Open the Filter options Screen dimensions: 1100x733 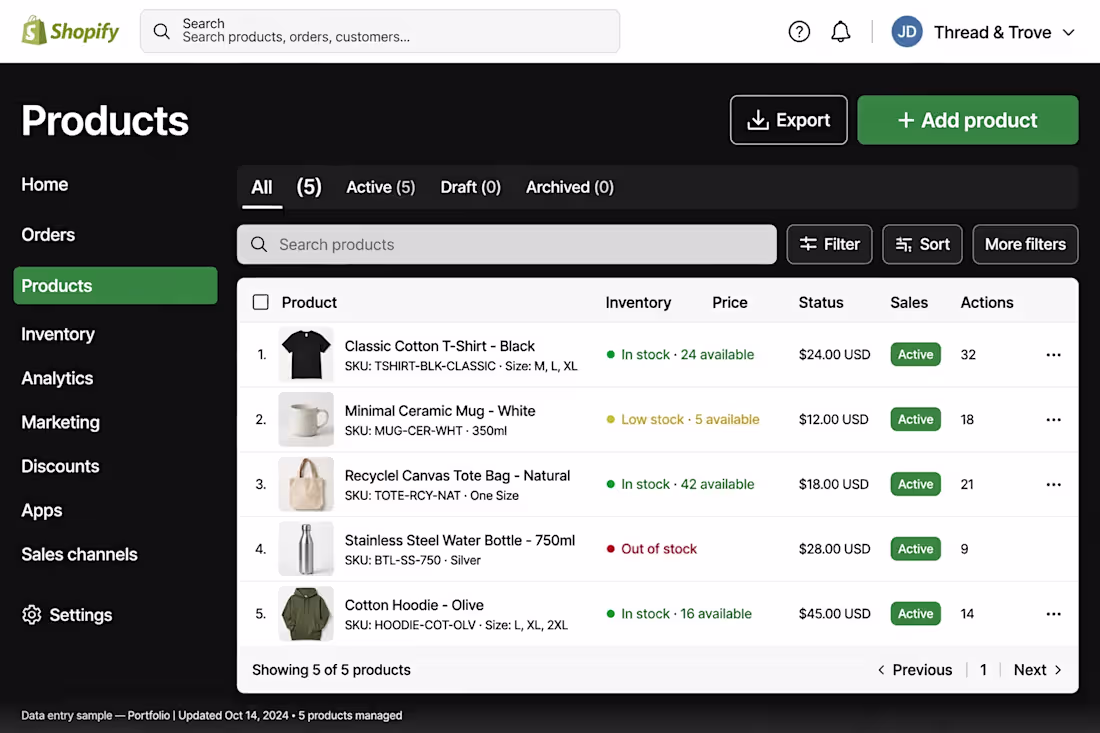click(829, 244)
